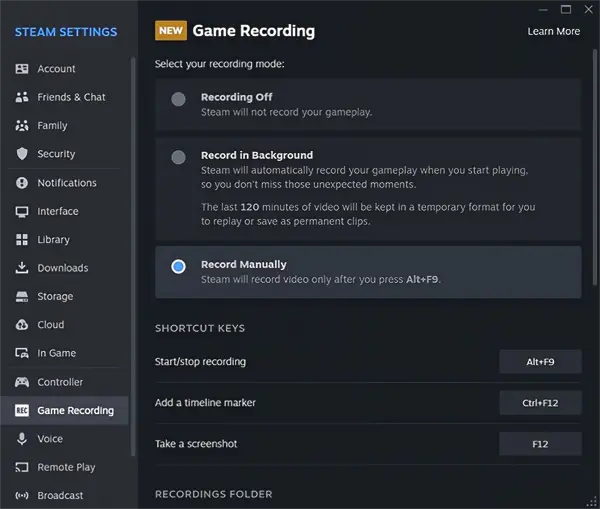
Task: Click the SHORTCUT KEYS section heading
Action: click(200, 328)
